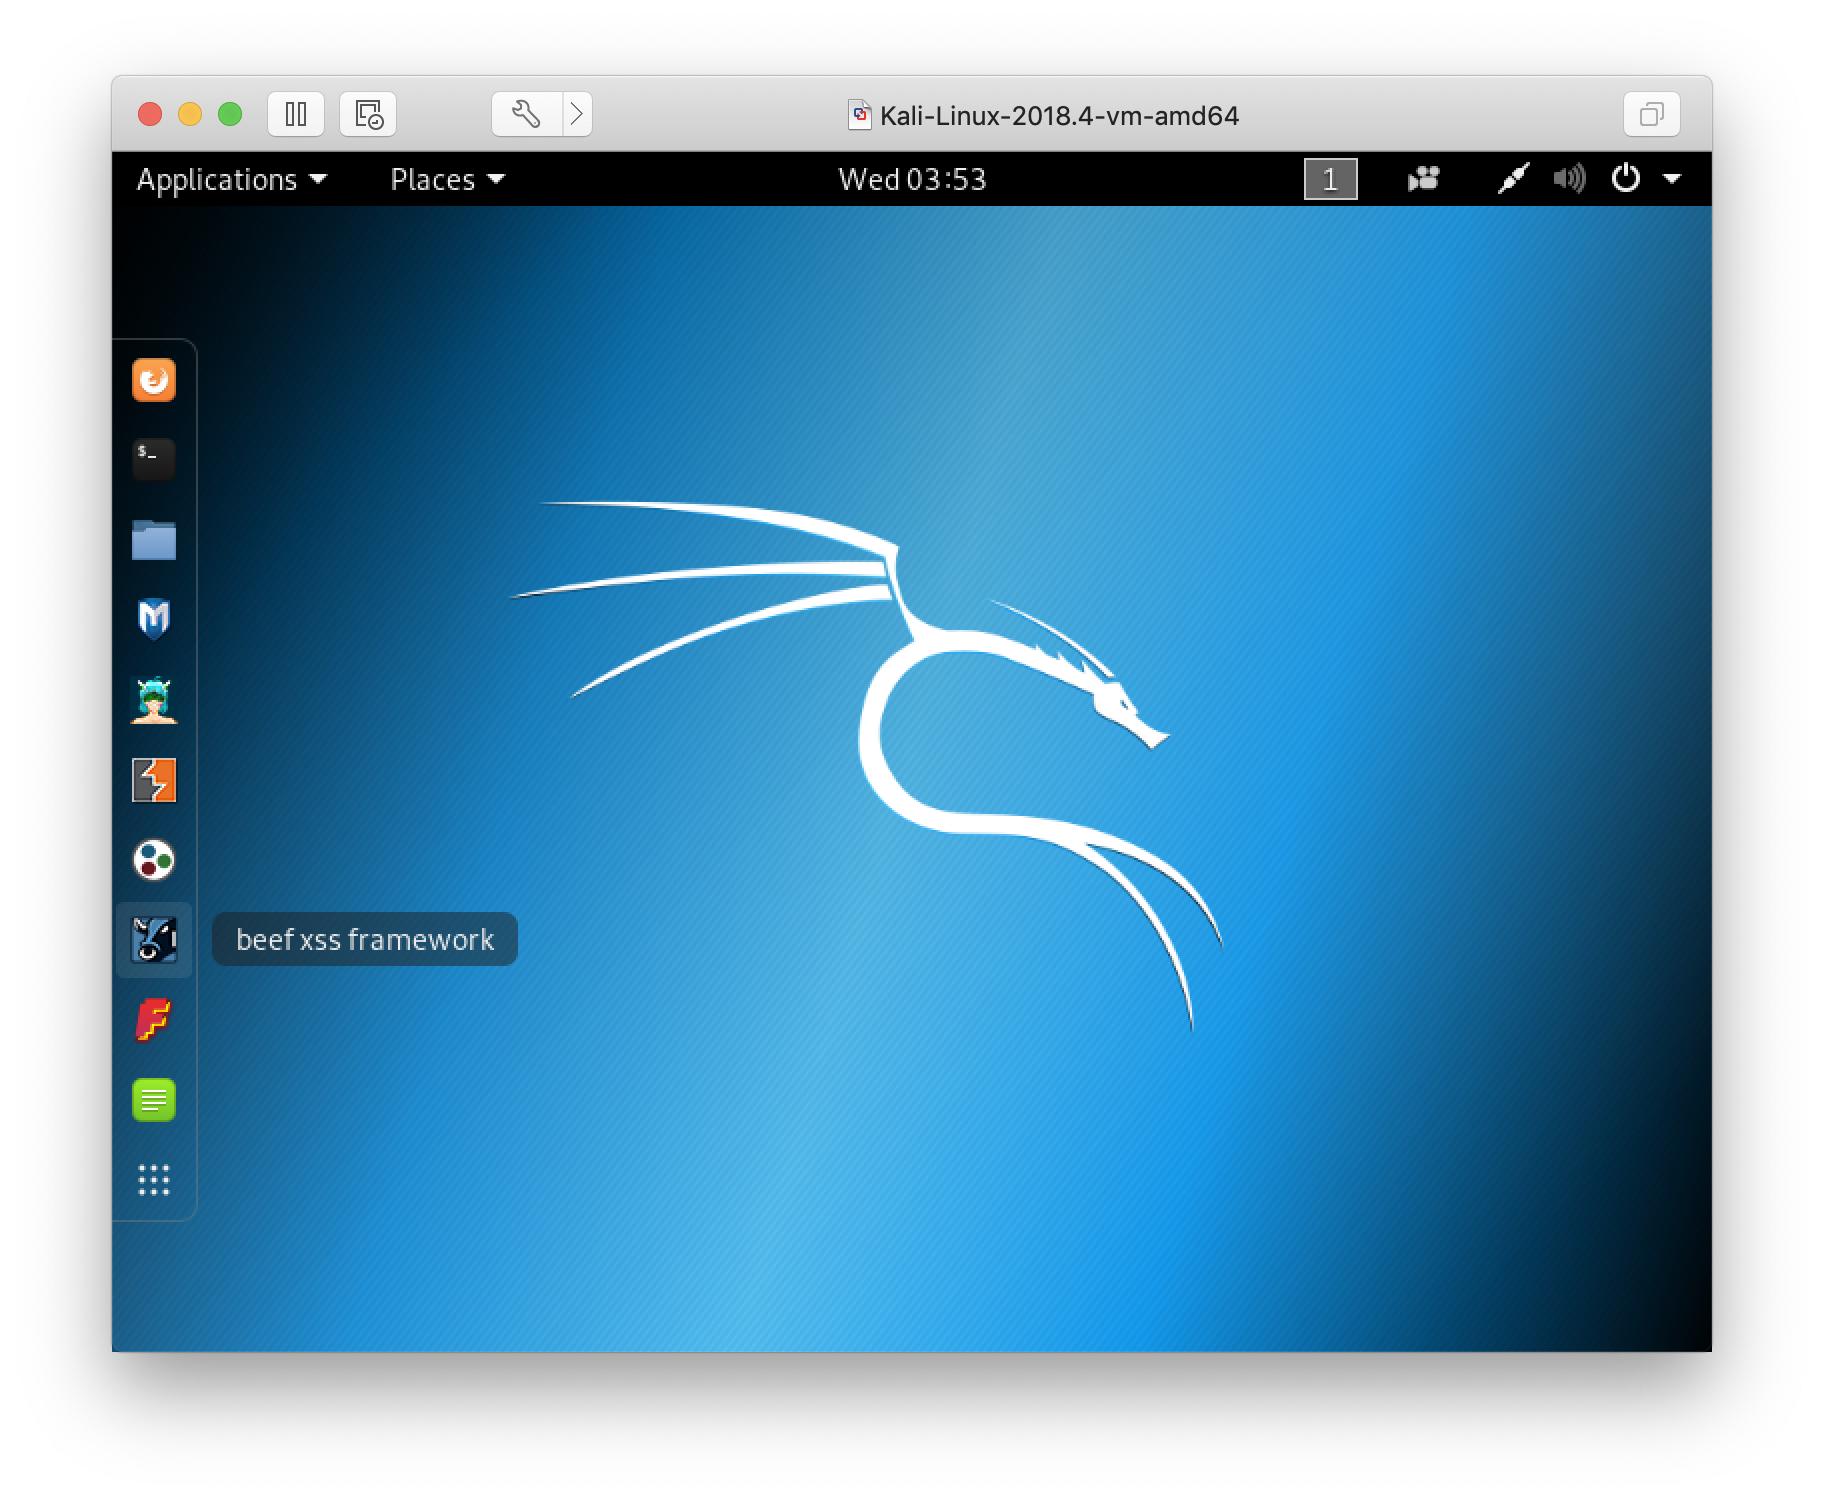Show all applications grid

point(154,1180)
